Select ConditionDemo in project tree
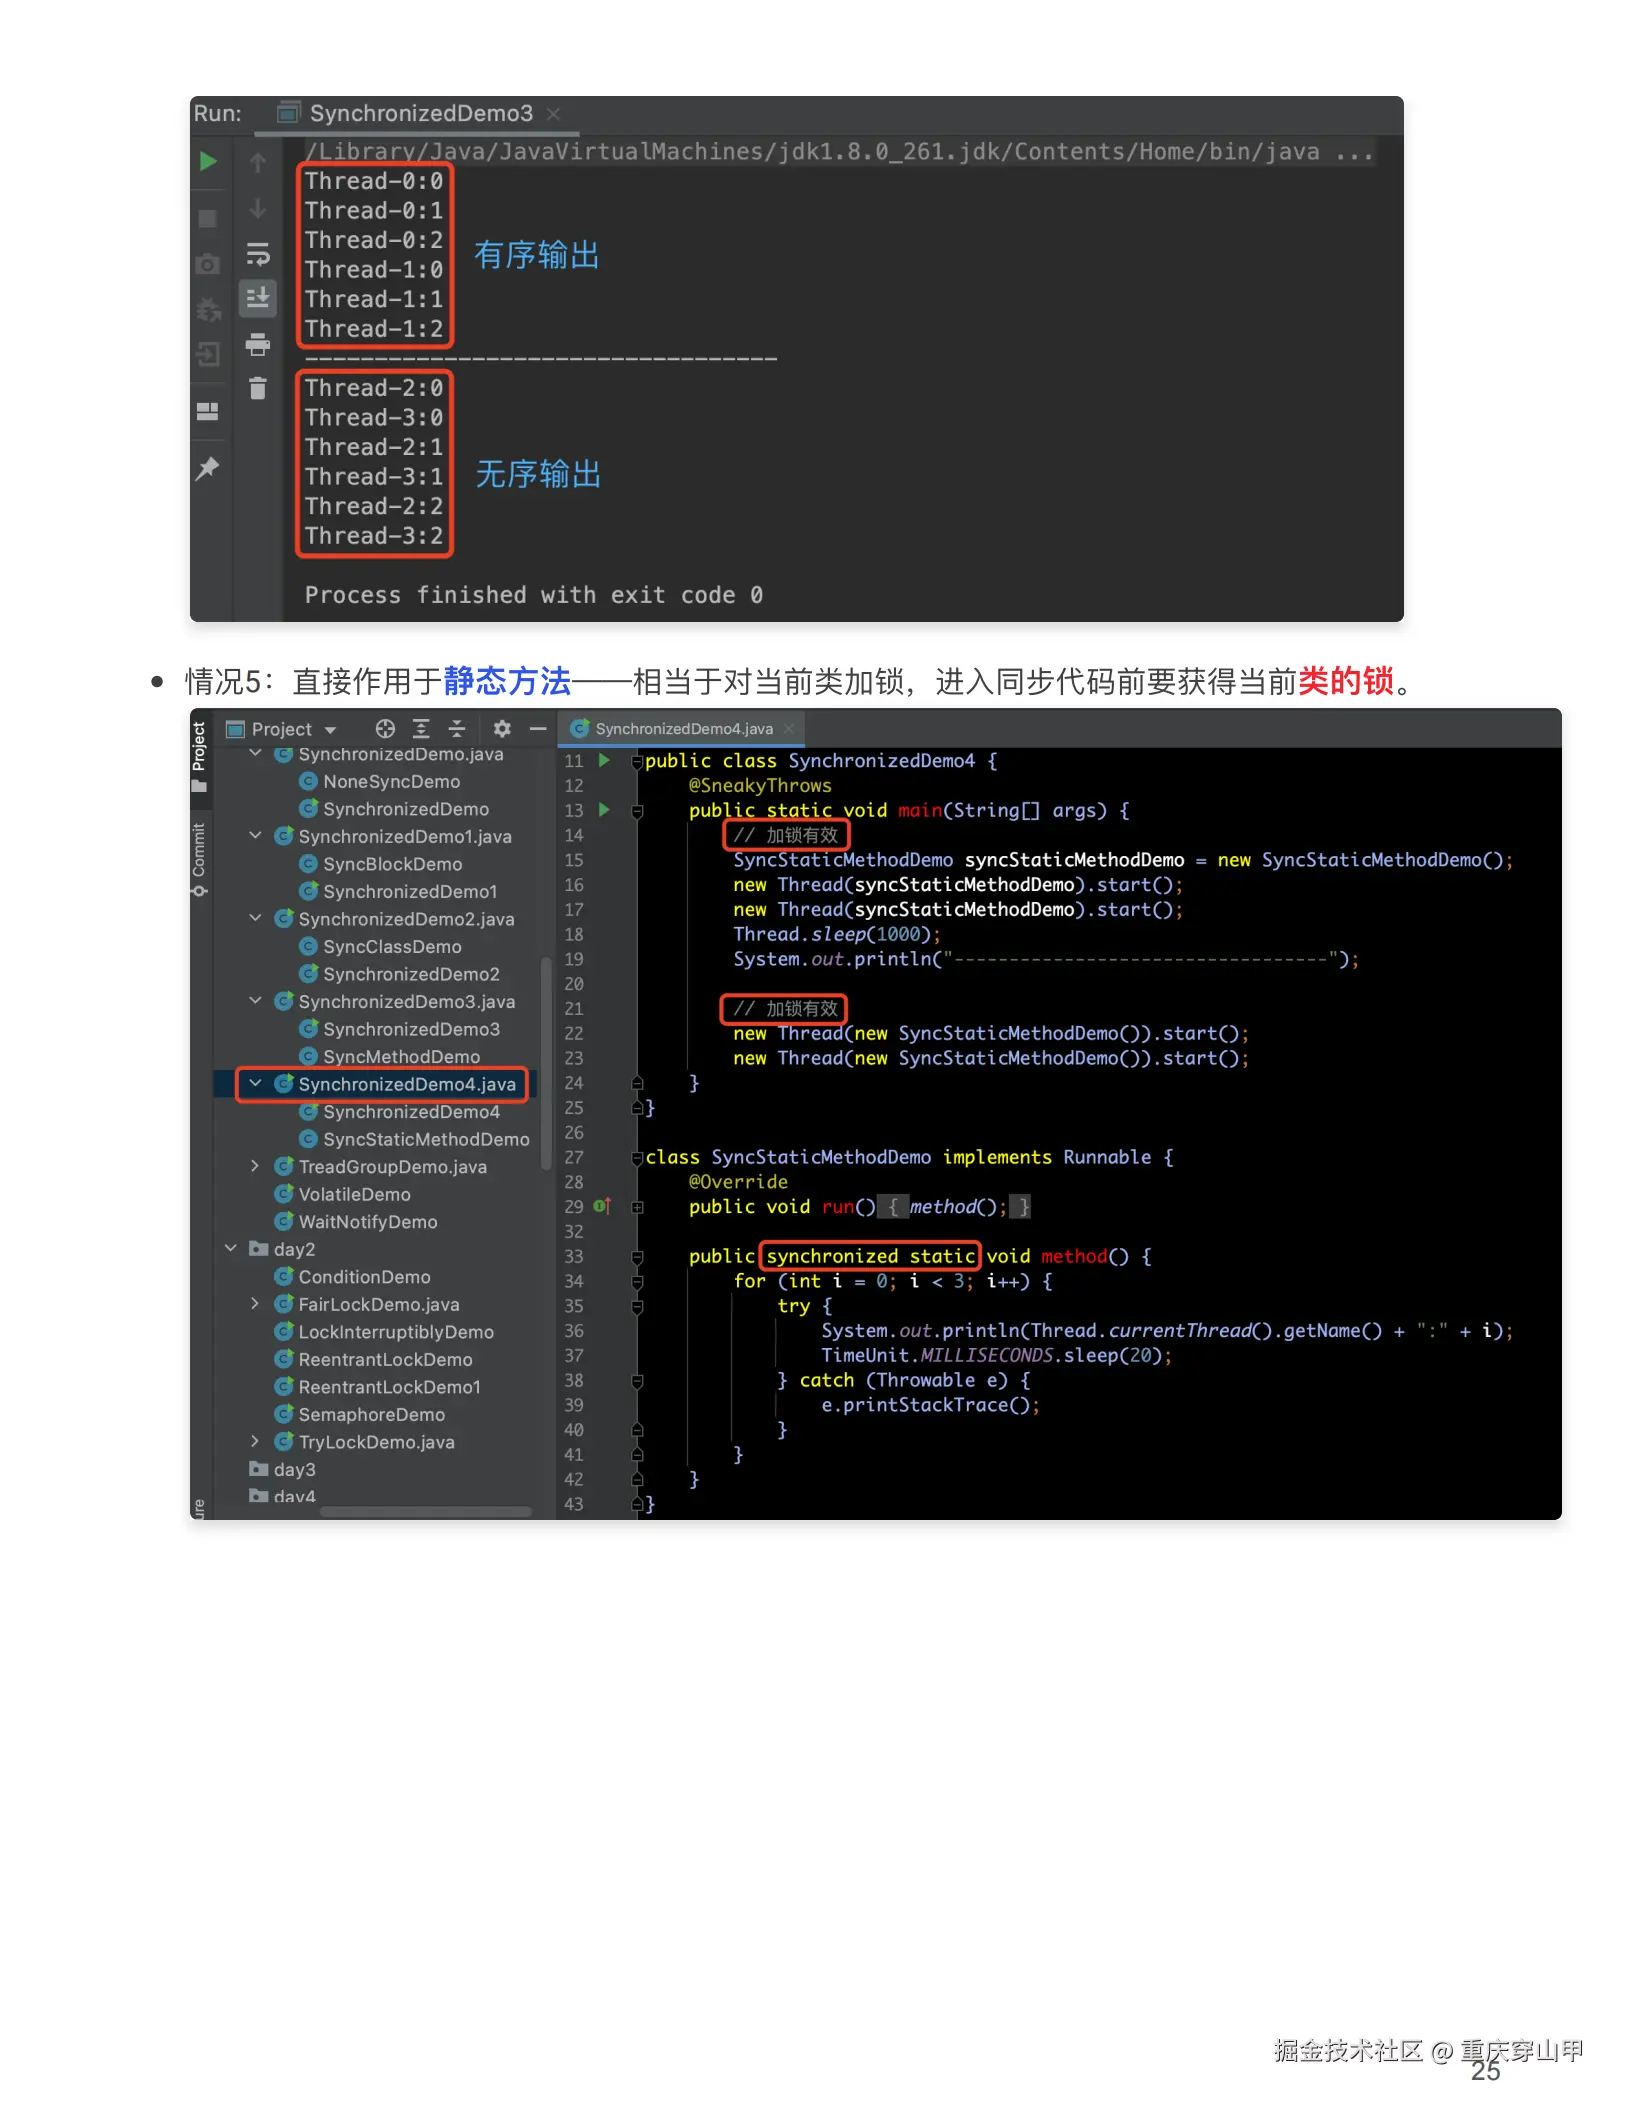This screenshot has width=1632, height=2112. point(352,1277)
